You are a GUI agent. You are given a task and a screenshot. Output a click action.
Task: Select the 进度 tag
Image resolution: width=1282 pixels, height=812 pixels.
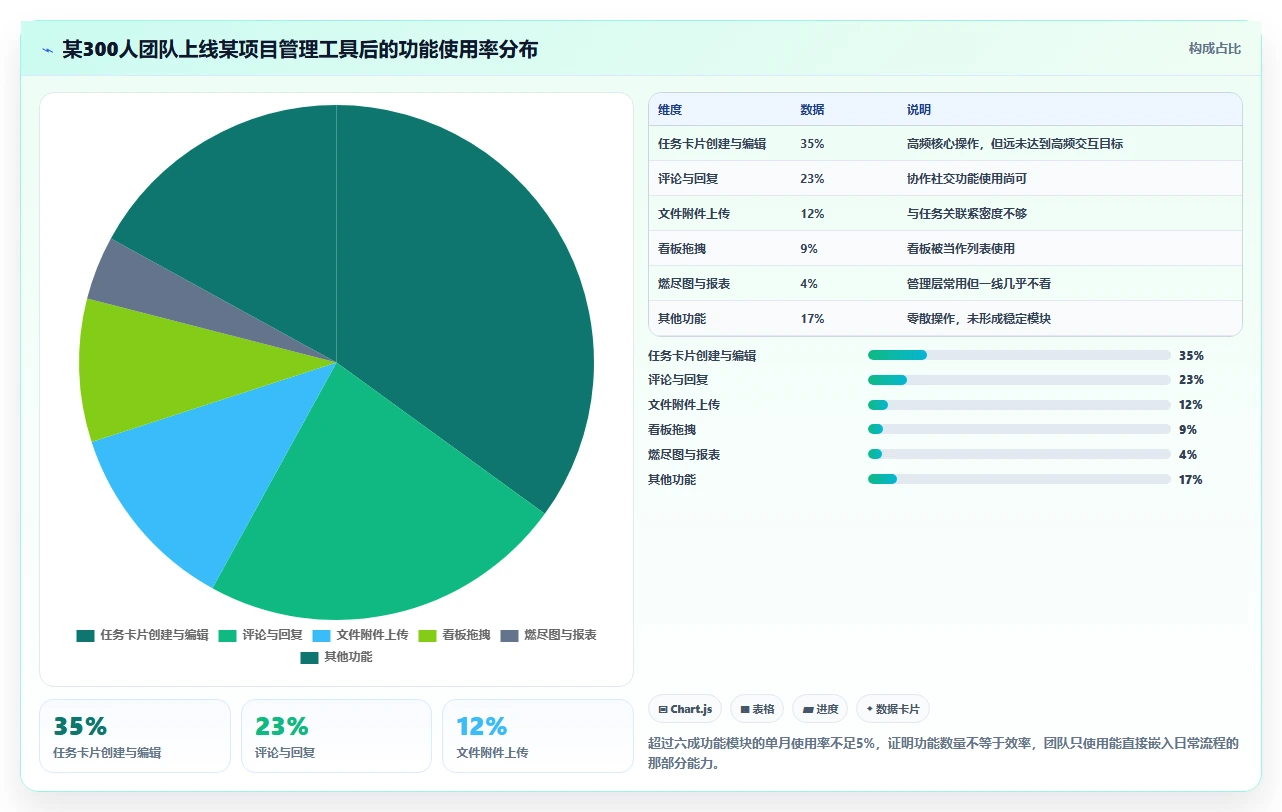820,709
